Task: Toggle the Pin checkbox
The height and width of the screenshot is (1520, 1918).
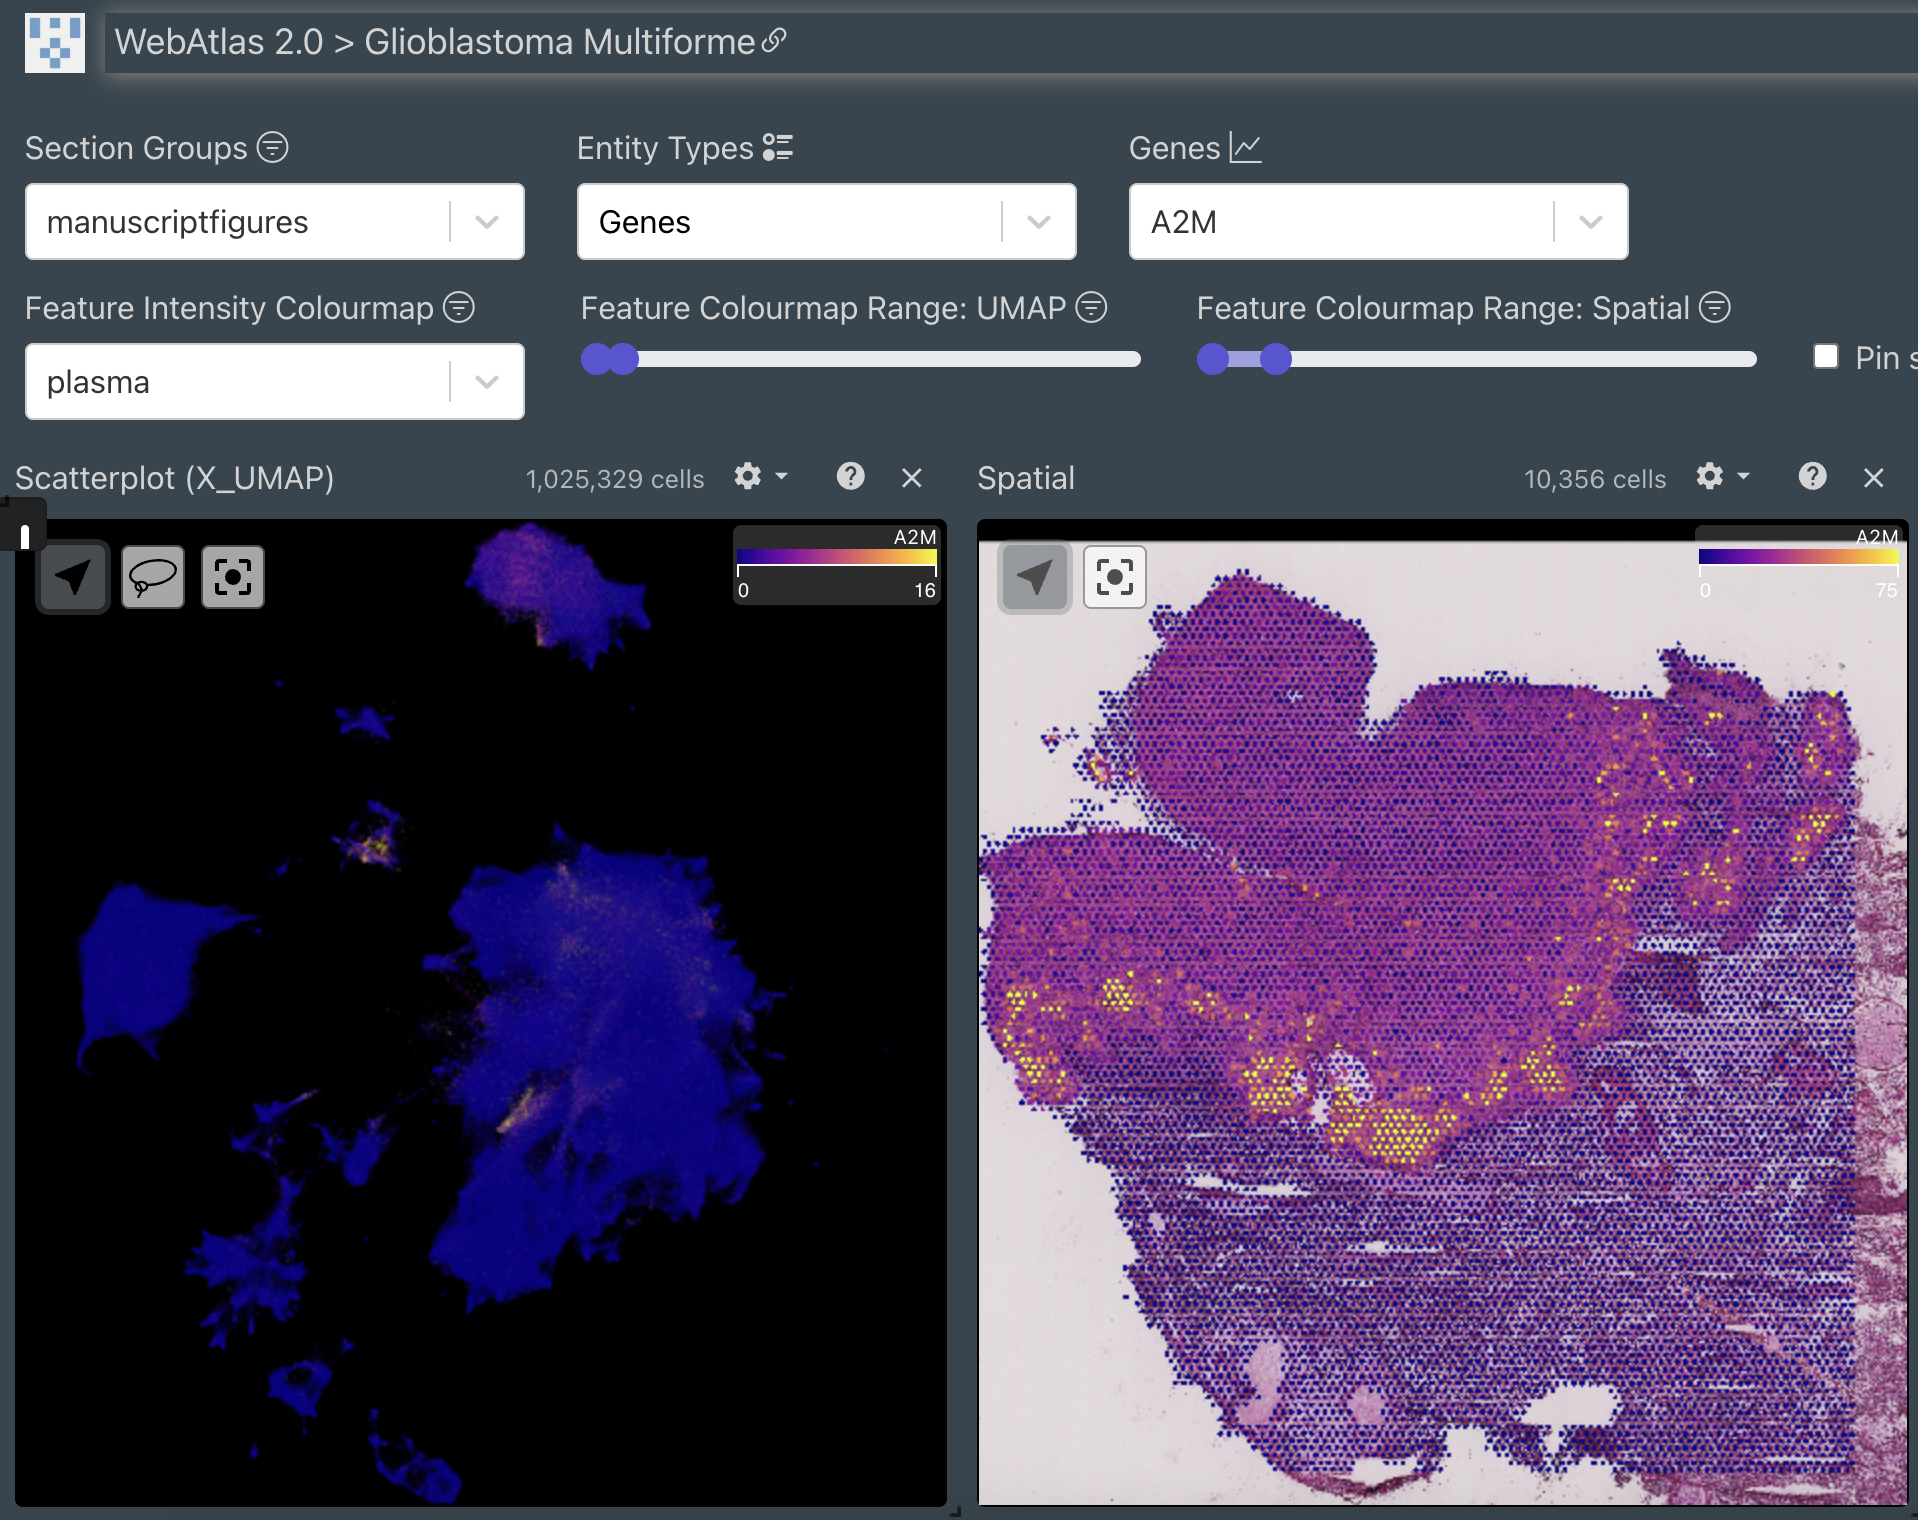Action: 1826,356
